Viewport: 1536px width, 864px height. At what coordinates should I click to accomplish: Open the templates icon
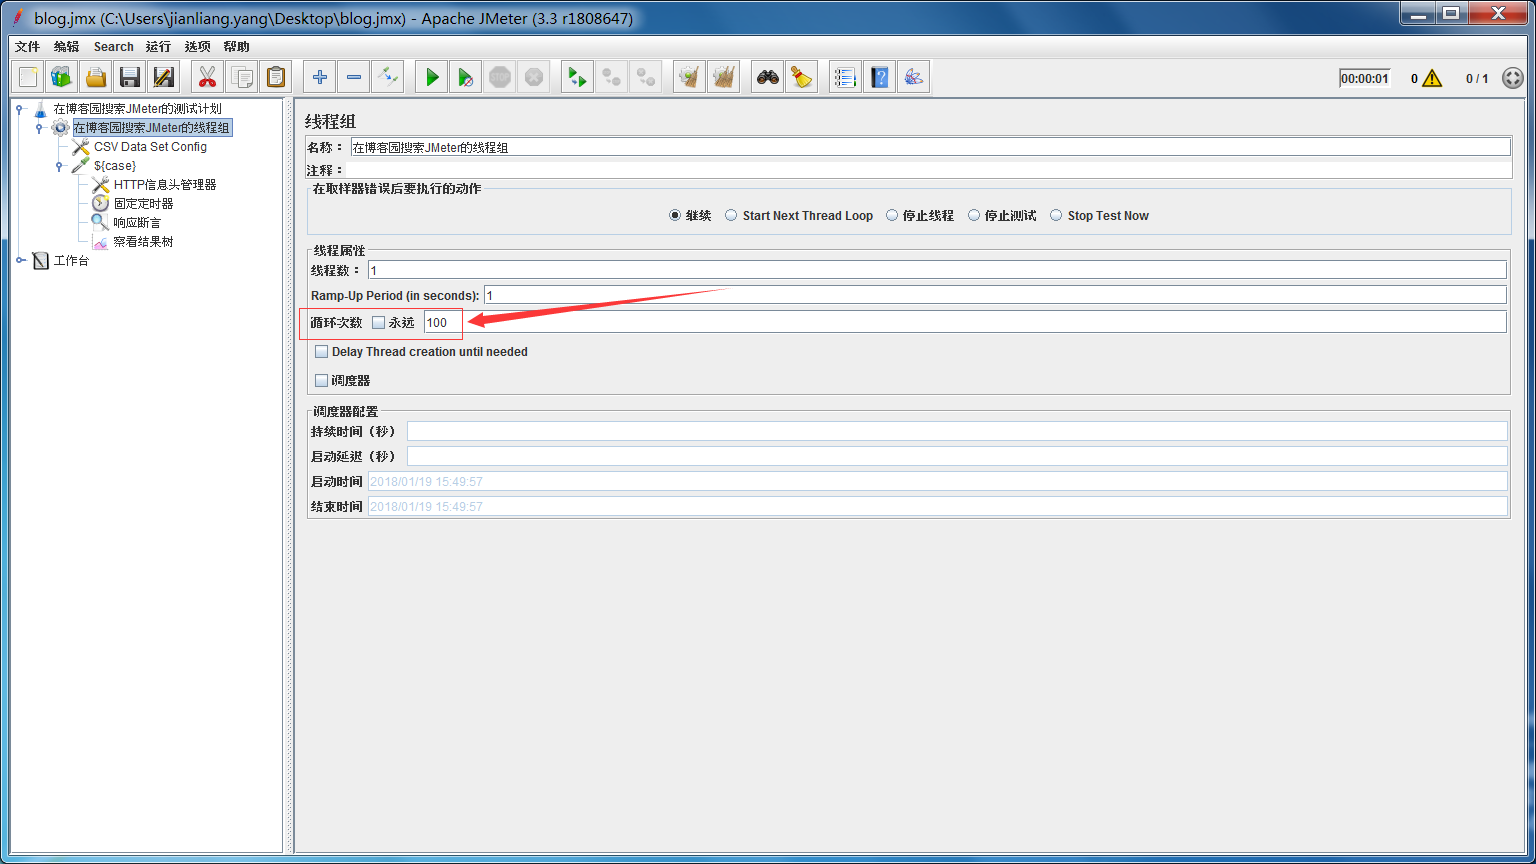tap(61, 77)
